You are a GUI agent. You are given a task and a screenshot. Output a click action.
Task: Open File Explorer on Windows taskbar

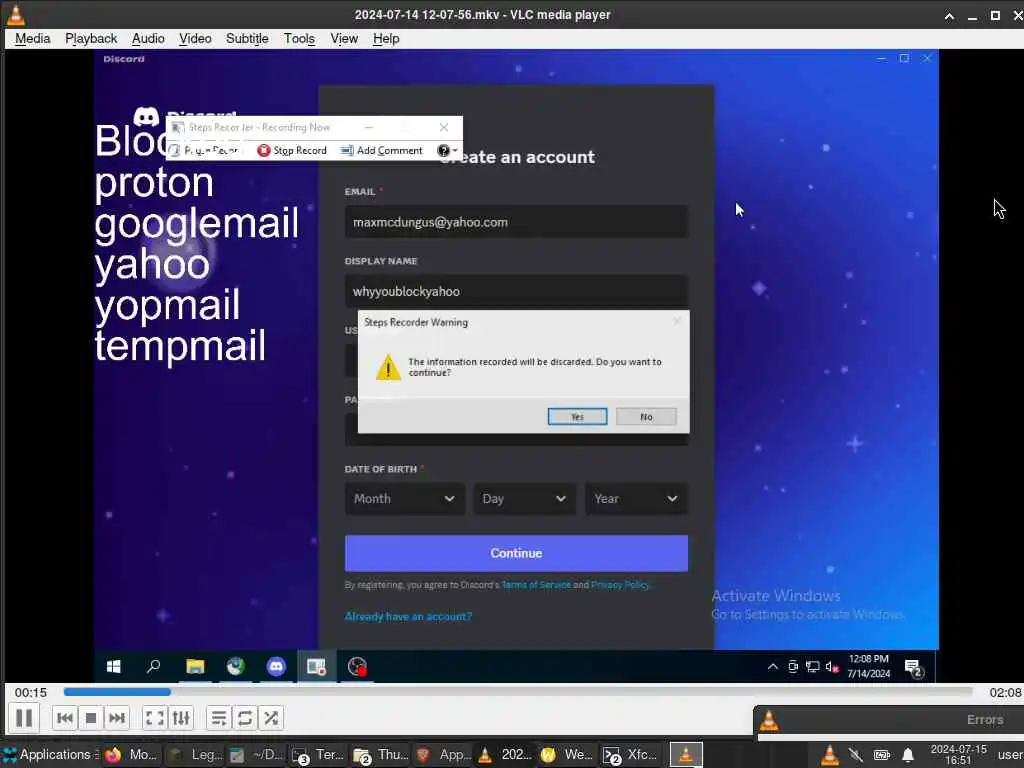point(195,666)
